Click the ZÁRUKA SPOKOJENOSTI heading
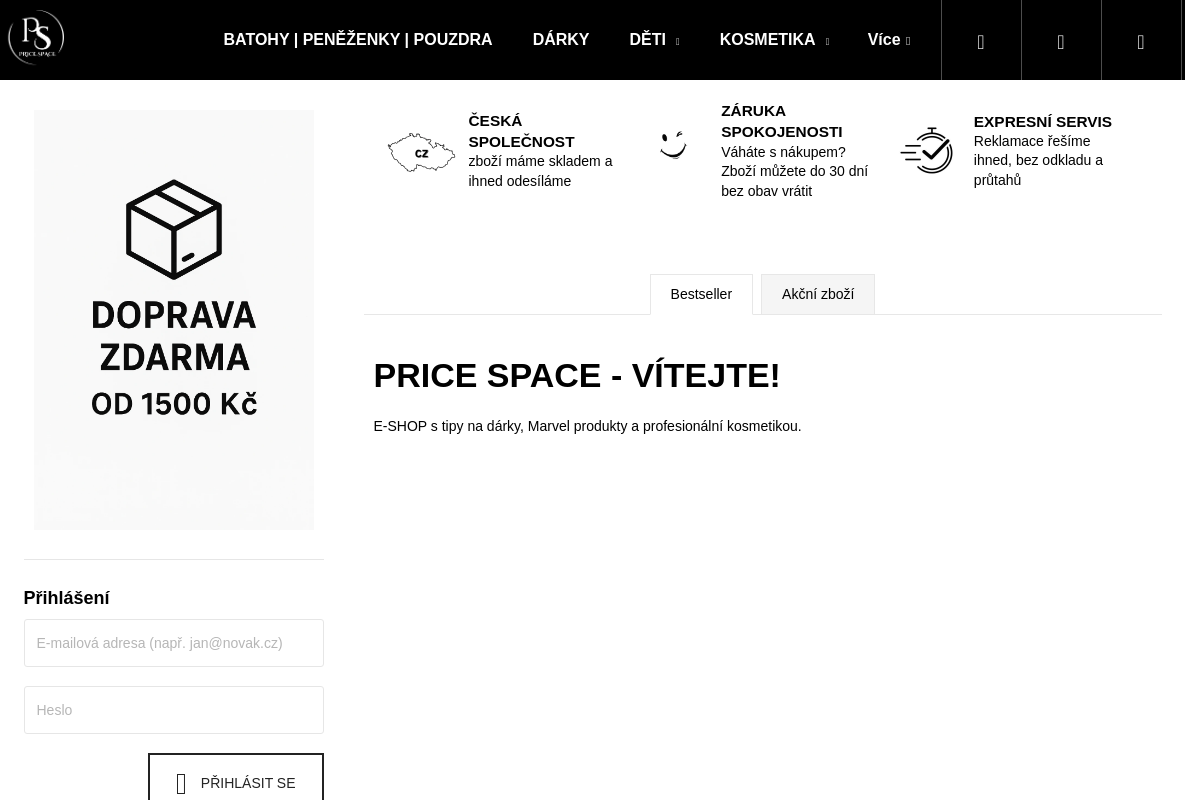This screenshot has height=800, width=1200. [x=781, y=121]
